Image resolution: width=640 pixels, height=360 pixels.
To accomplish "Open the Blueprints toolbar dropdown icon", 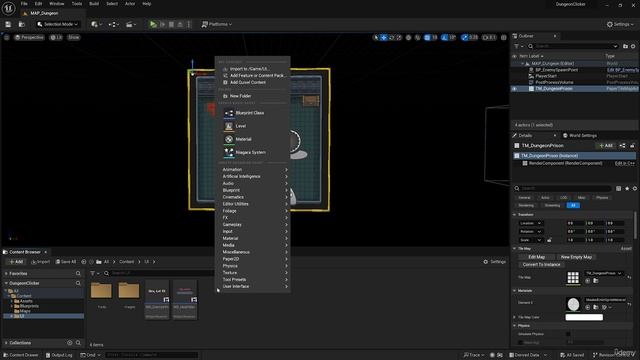I will pos(113,24).
